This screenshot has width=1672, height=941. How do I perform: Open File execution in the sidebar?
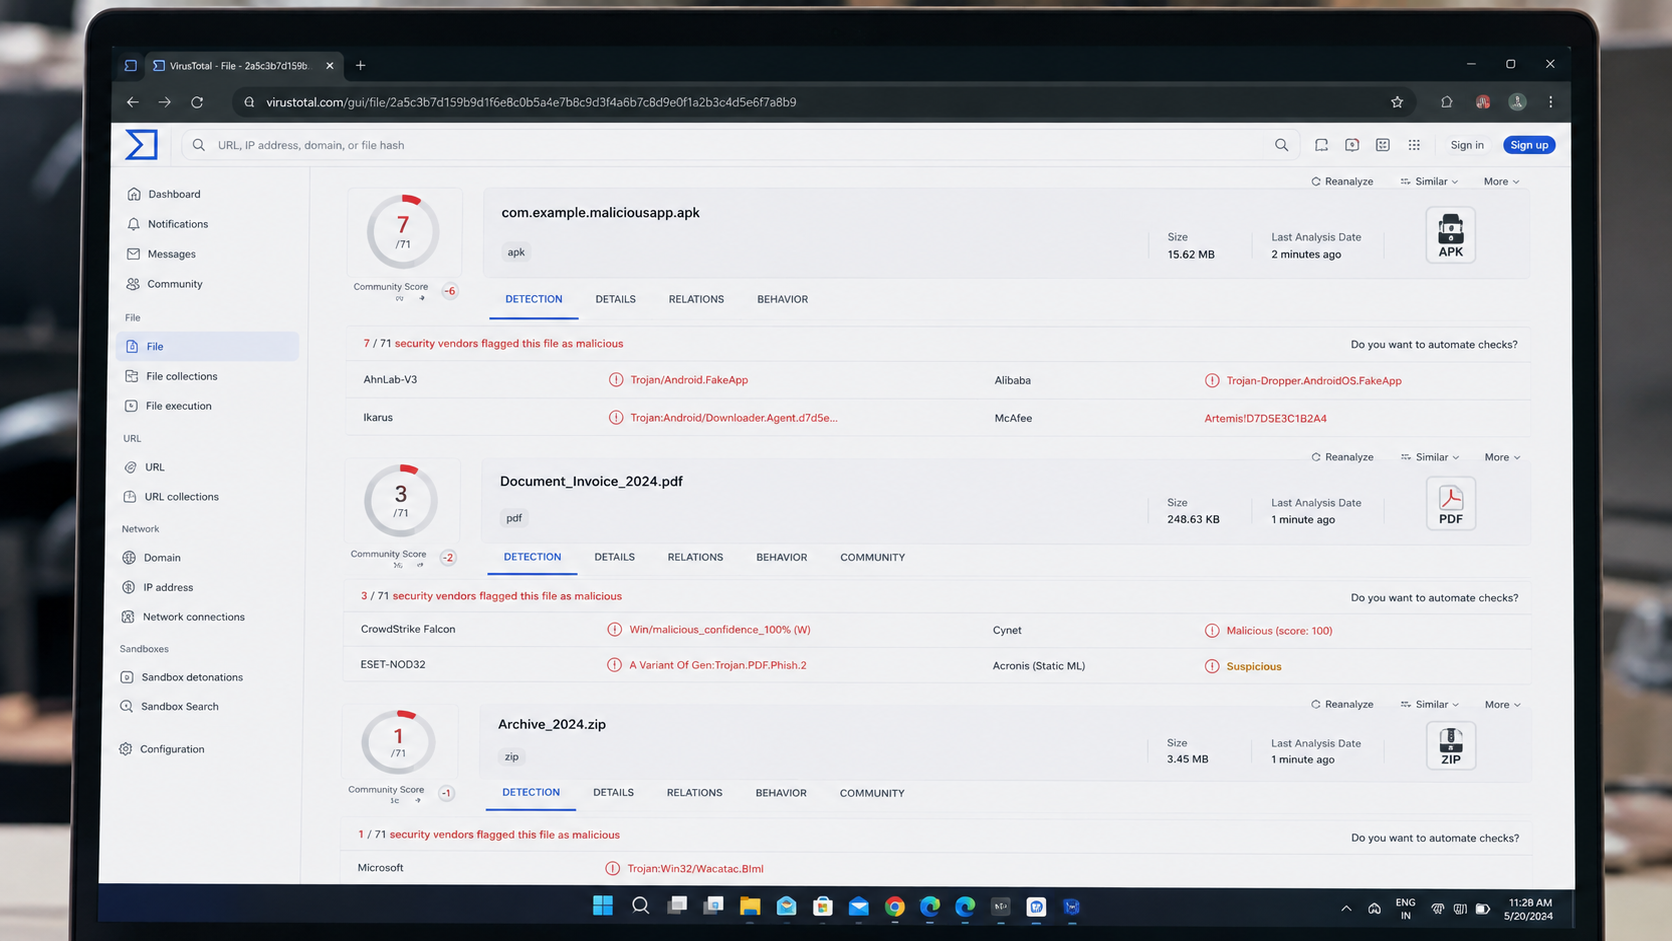168,406
